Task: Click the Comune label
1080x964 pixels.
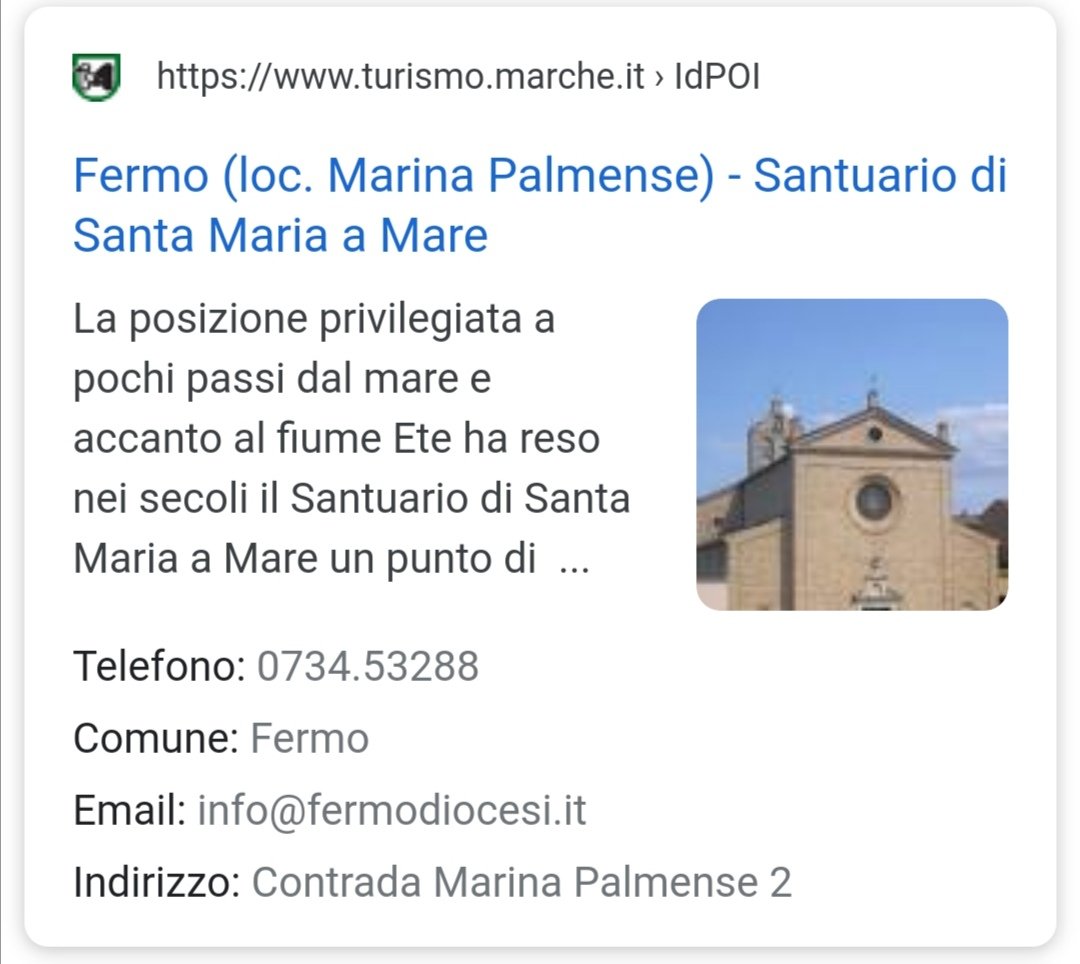Action: pyautogui.click(x=156, y=738)
